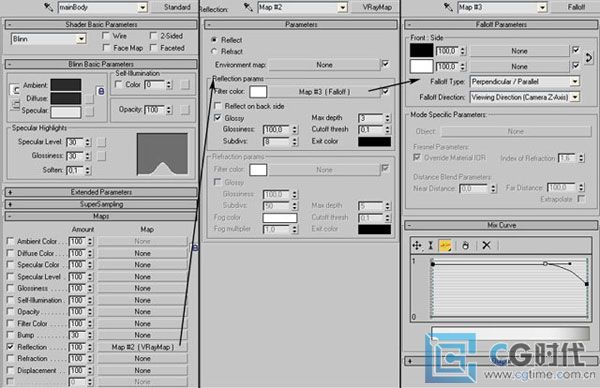Enable Wire checkbox
Image resolution: width=600 pixels, height=388 pixels.
[x=106, y=36]
